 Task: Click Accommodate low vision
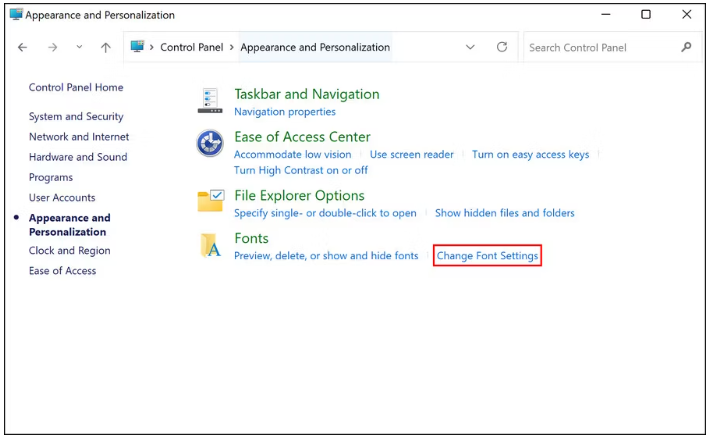click(x=293, y=154)
